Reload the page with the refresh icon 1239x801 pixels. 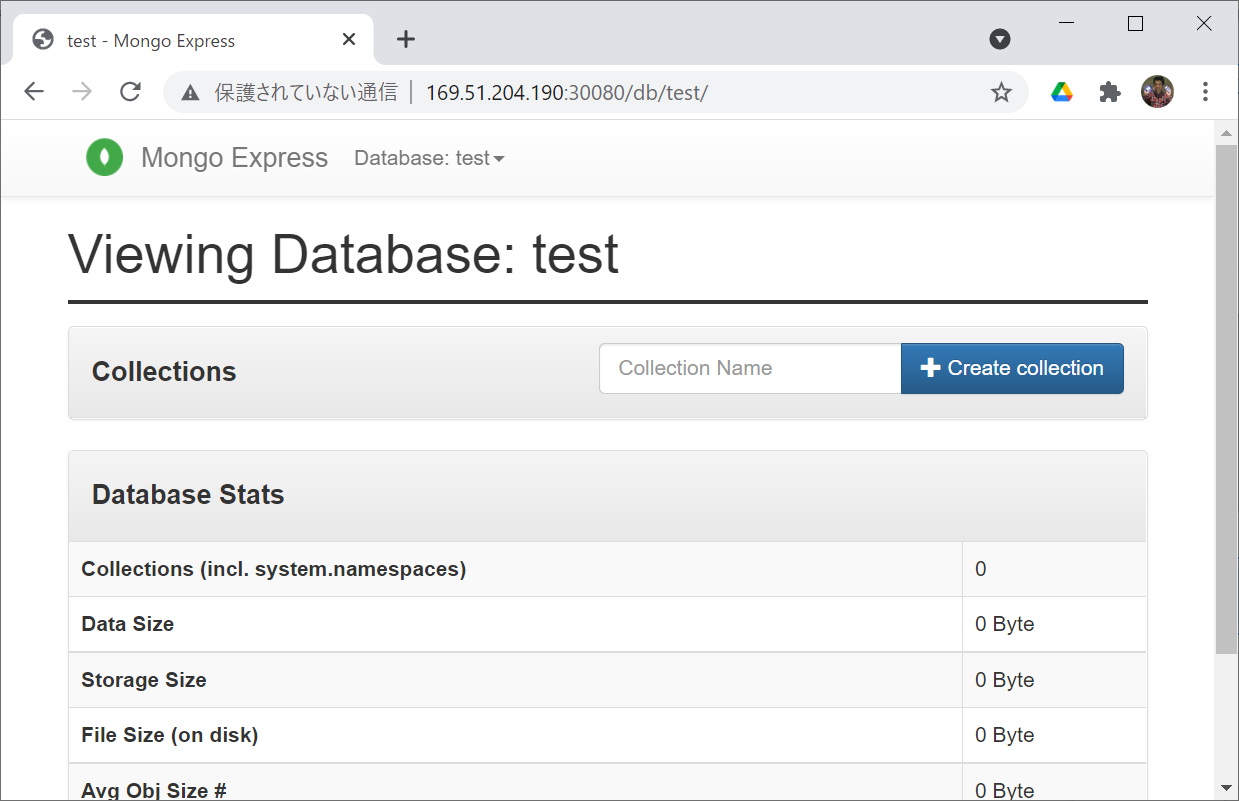coord(130,92)
